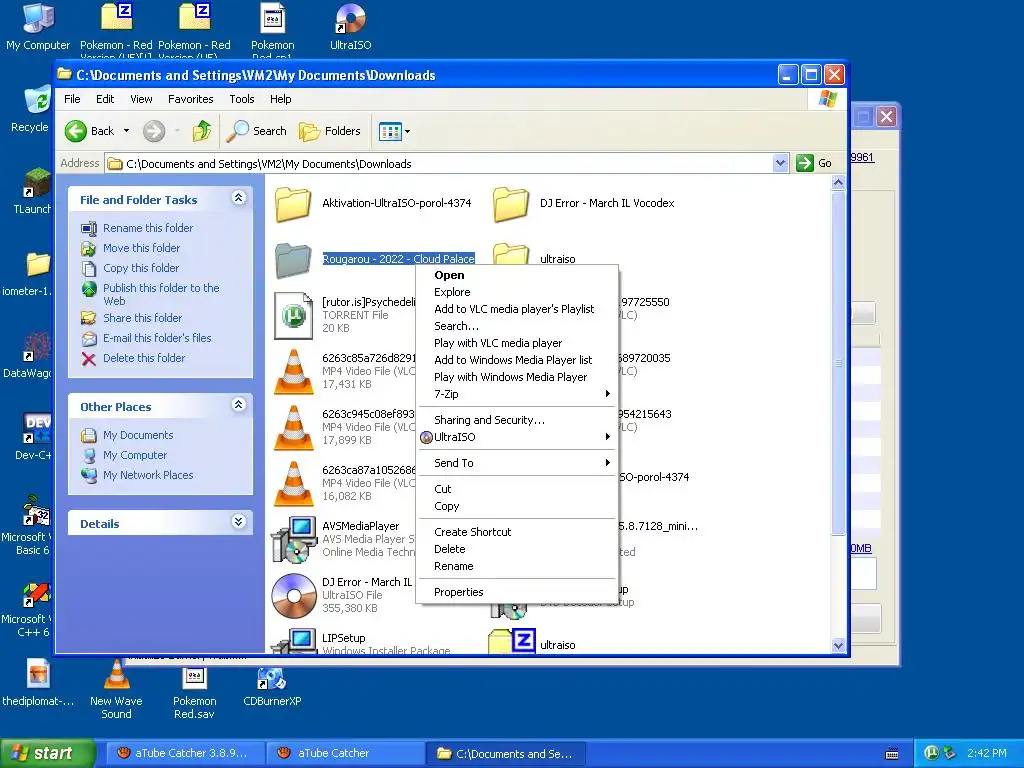This screenshot has height=768, width=1024.
Task: Select the 6263ca87a1052686 VLC video icon
Action: pos(293,484)
